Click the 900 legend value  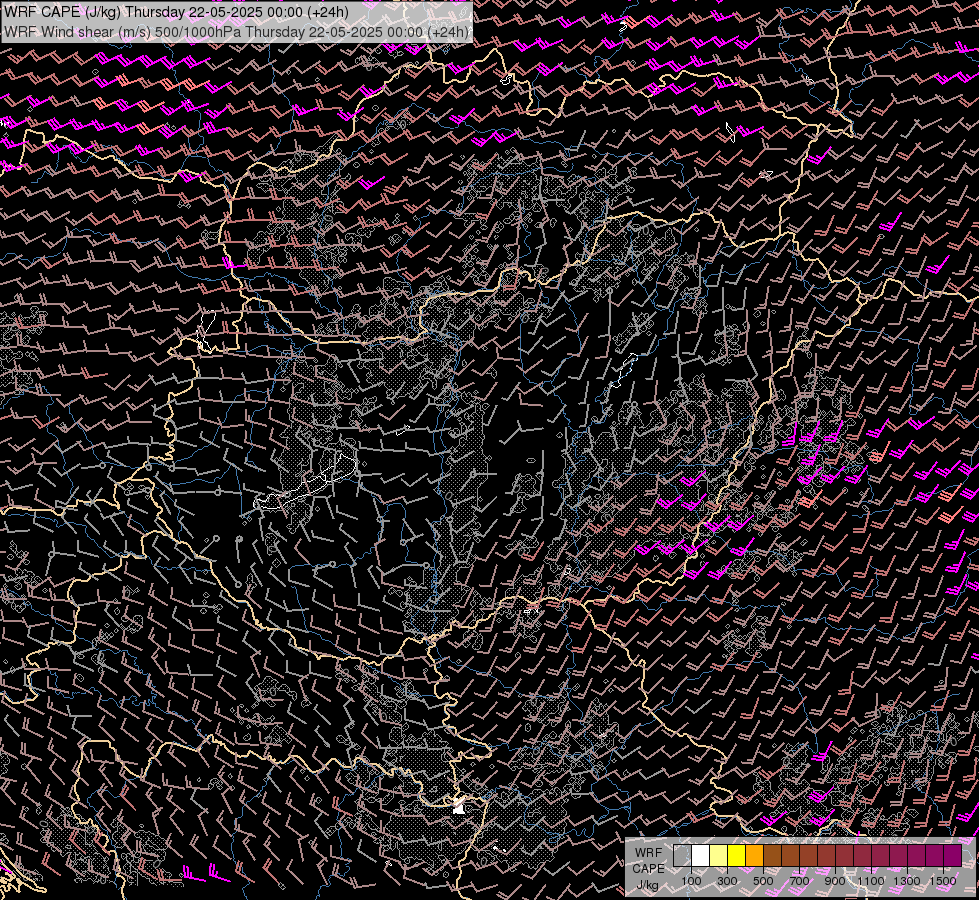pos(835,881)
